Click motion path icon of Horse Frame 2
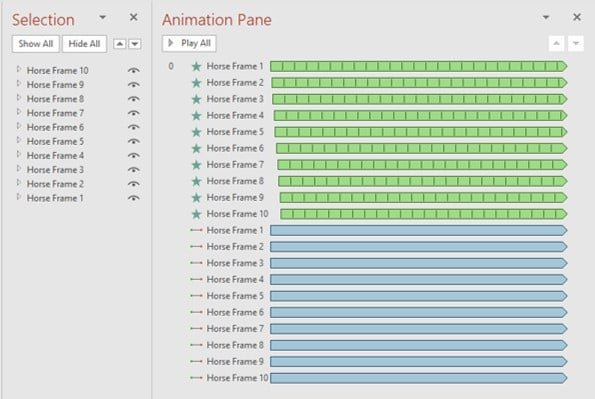 click(196, 246)
